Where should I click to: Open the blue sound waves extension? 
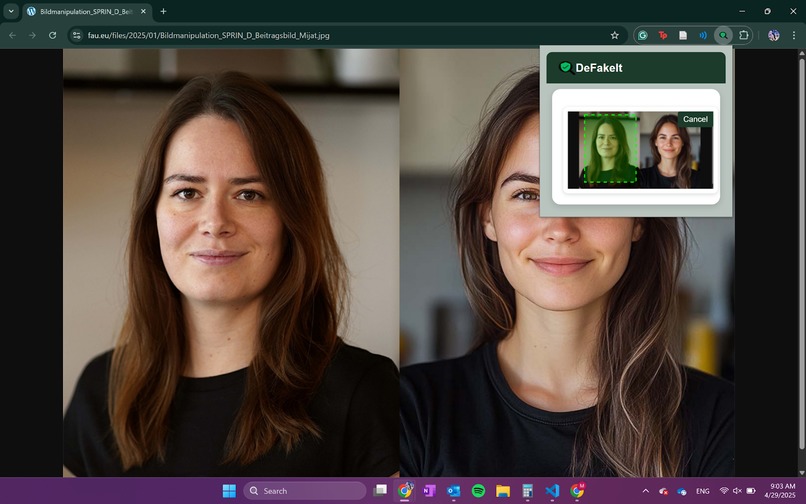(x=703, y=35)
